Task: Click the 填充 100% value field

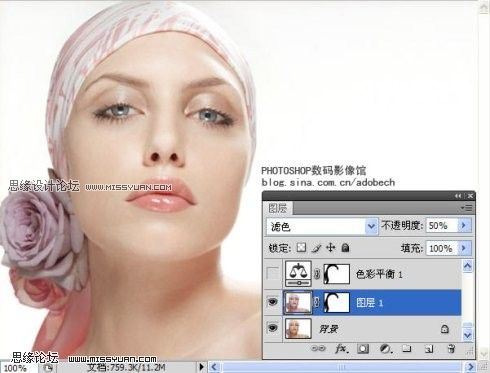Action: tap(442, 248)
